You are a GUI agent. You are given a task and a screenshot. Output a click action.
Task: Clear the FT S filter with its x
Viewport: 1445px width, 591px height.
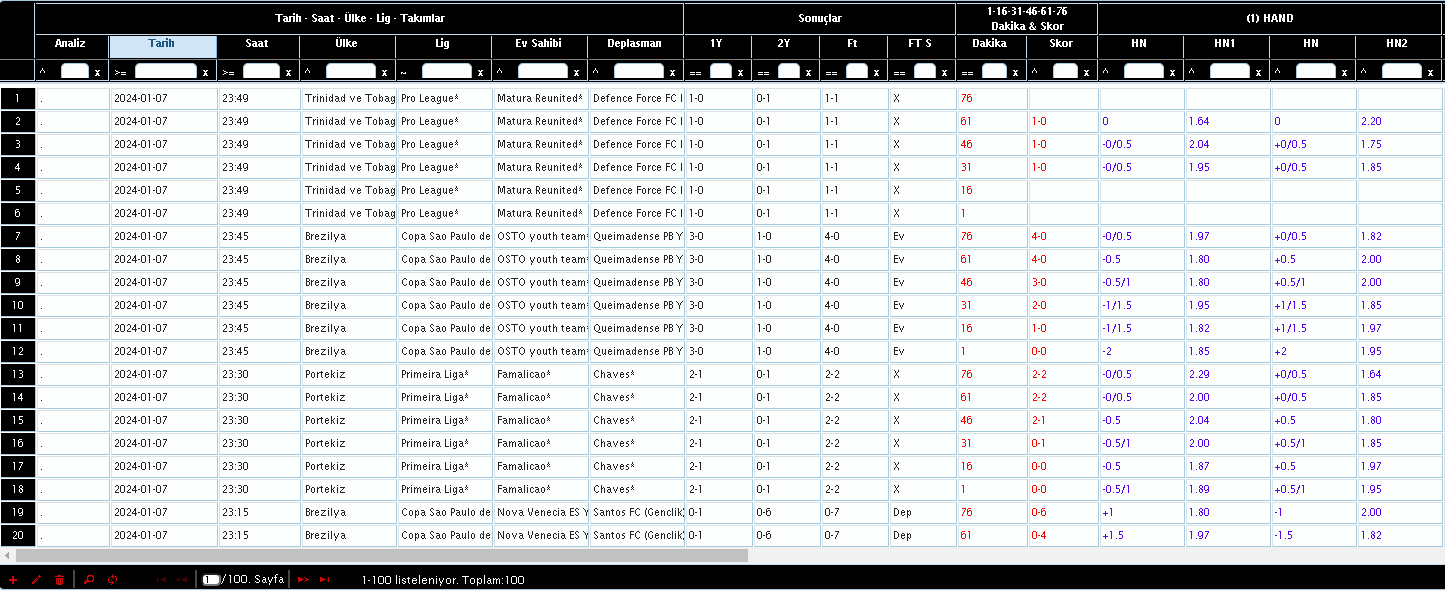pos(945,72)
